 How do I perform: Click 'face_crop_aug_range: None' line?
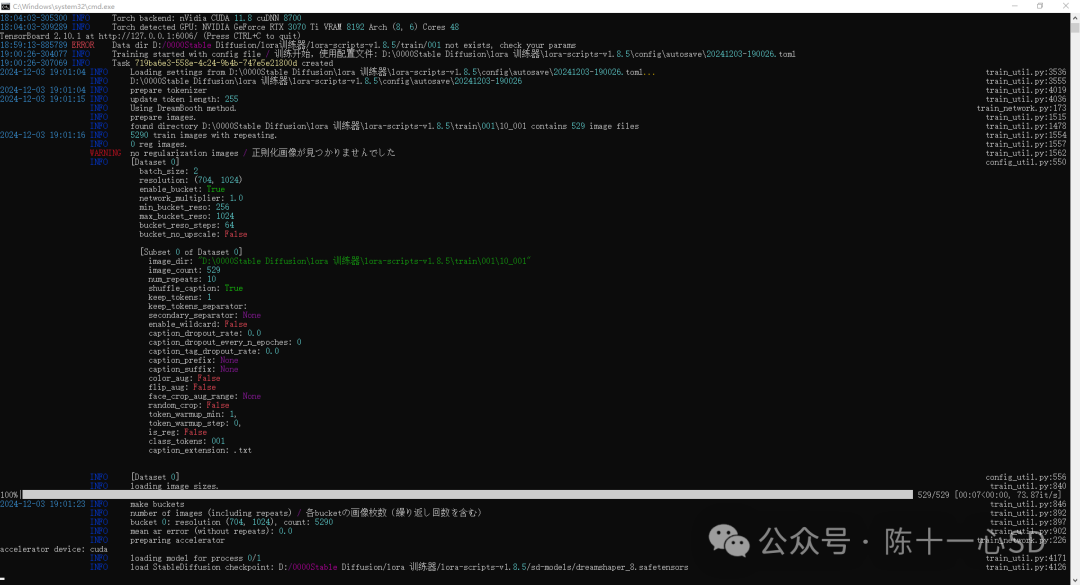(205, 396)
